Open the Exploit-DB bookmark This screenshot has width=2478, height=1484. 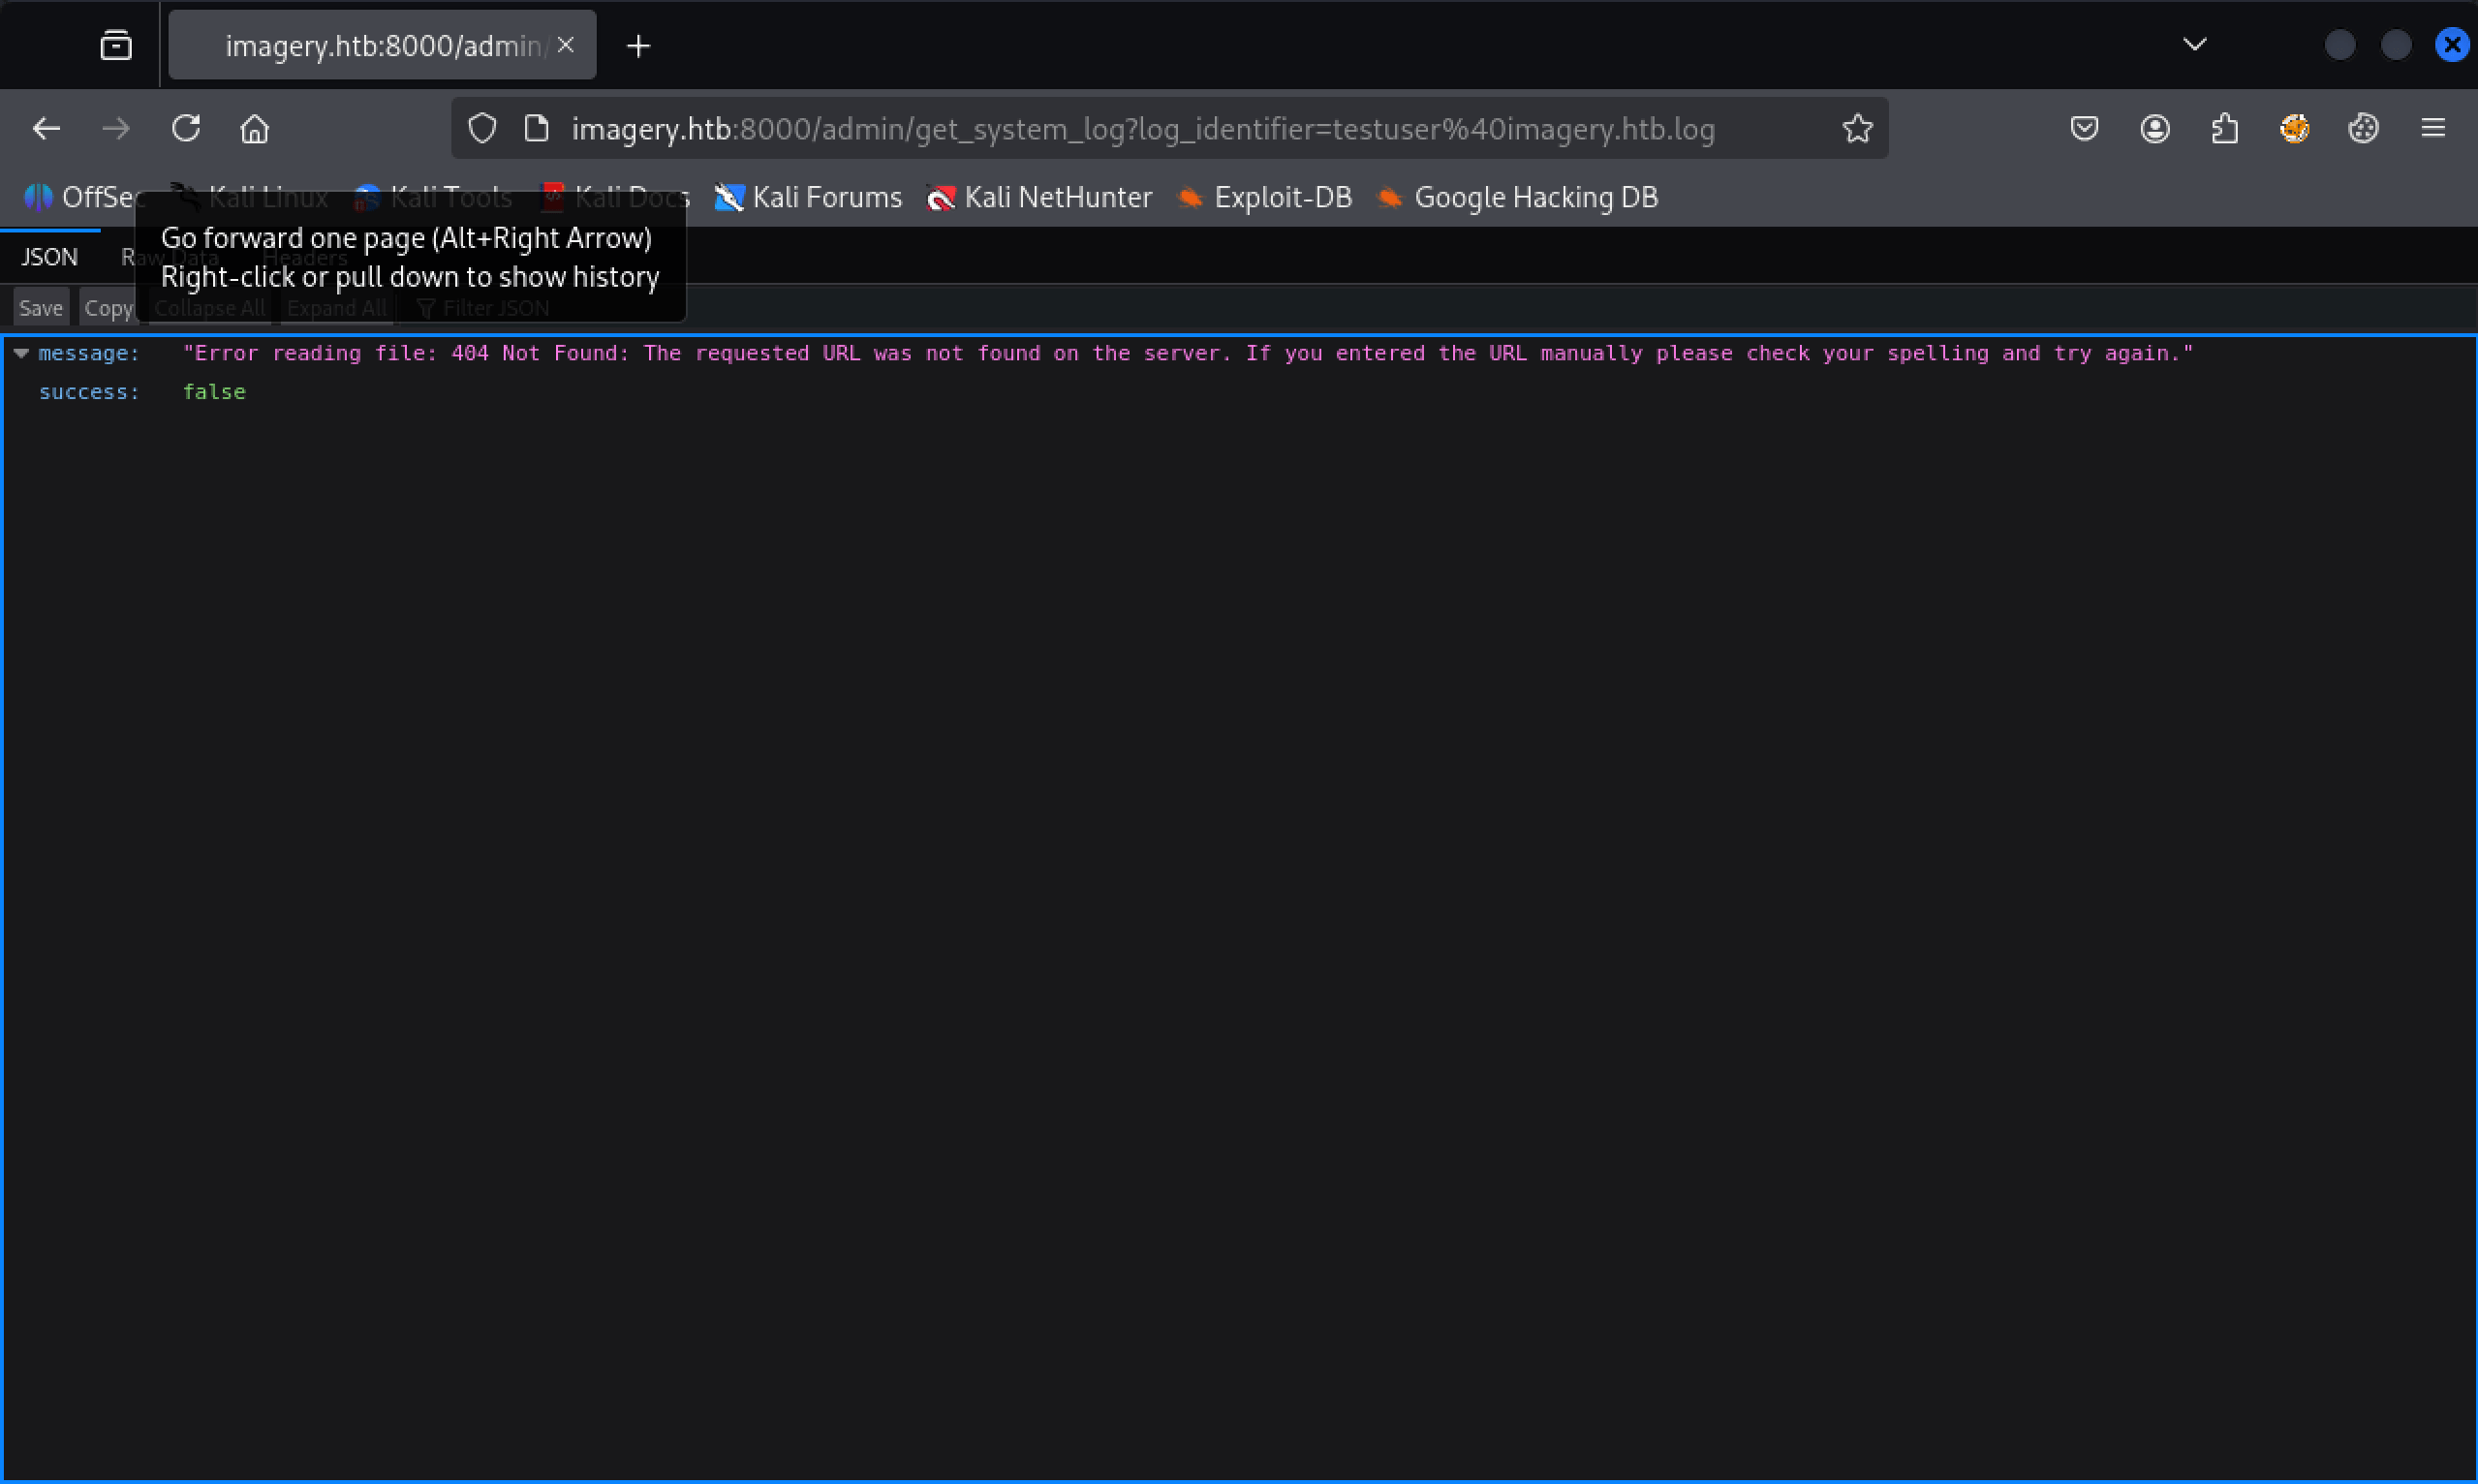pos(1265,198)
